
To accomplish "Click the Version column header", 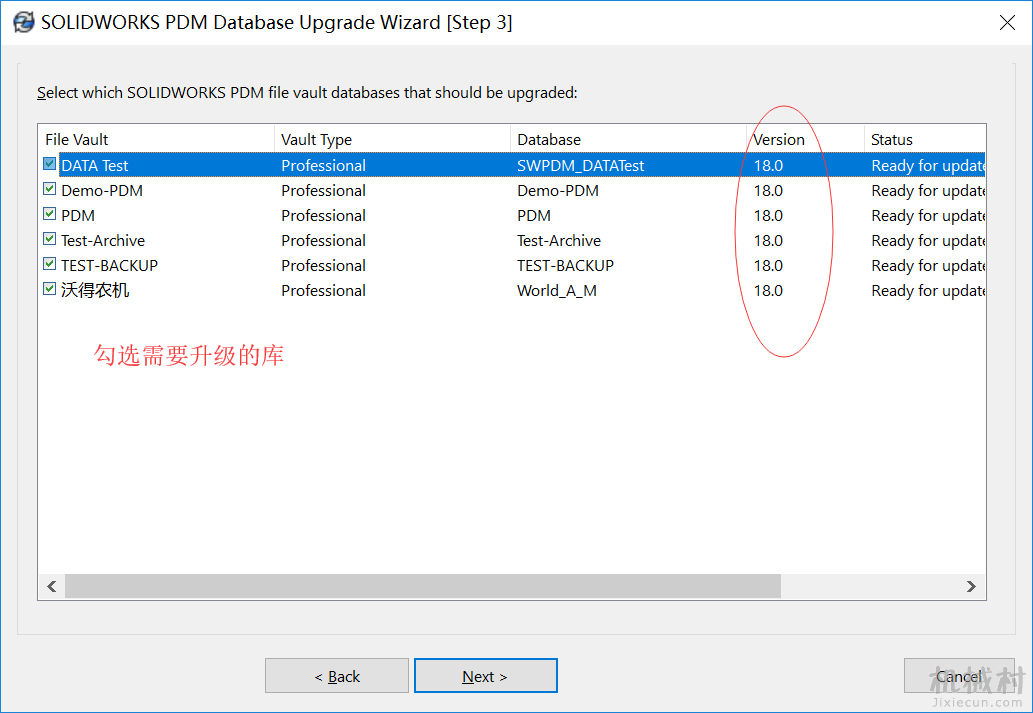I will click(806, 139).
